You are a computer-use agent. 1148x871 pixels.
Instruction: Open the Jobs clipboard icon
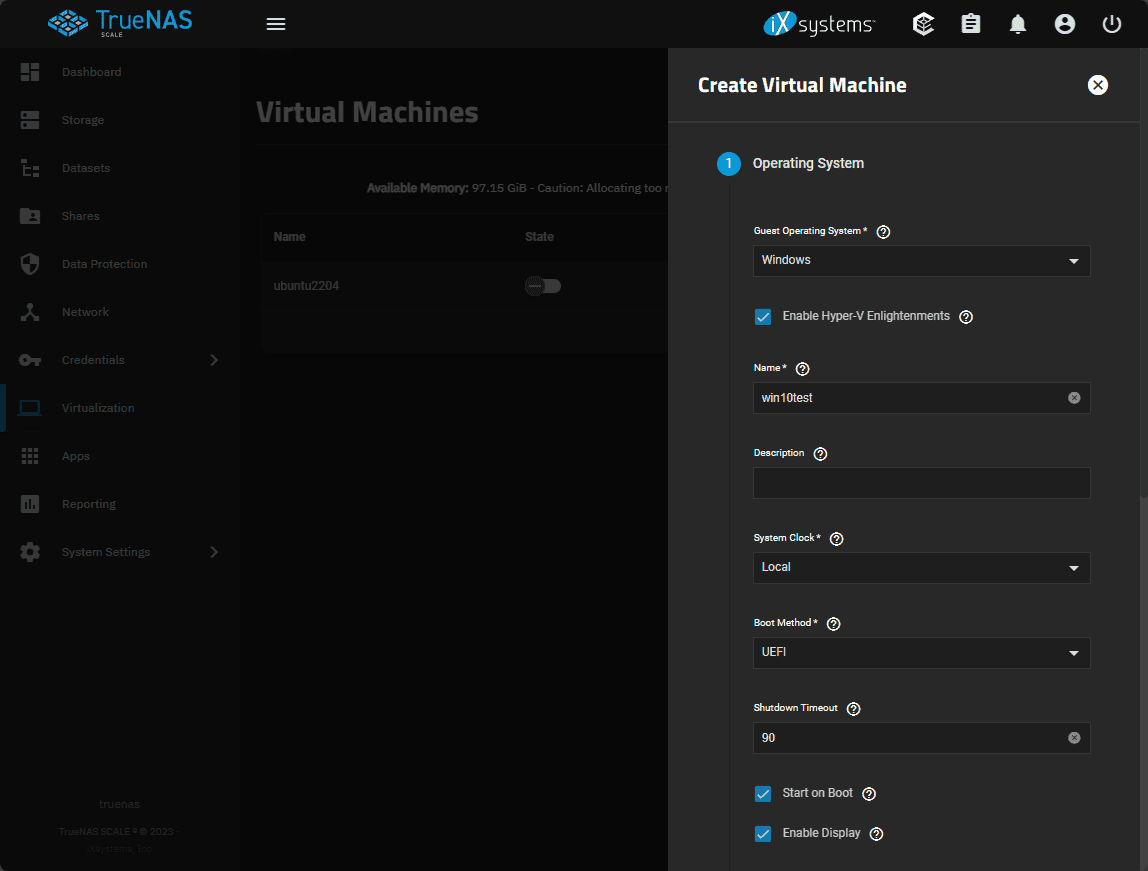click(x=971, y=24)
